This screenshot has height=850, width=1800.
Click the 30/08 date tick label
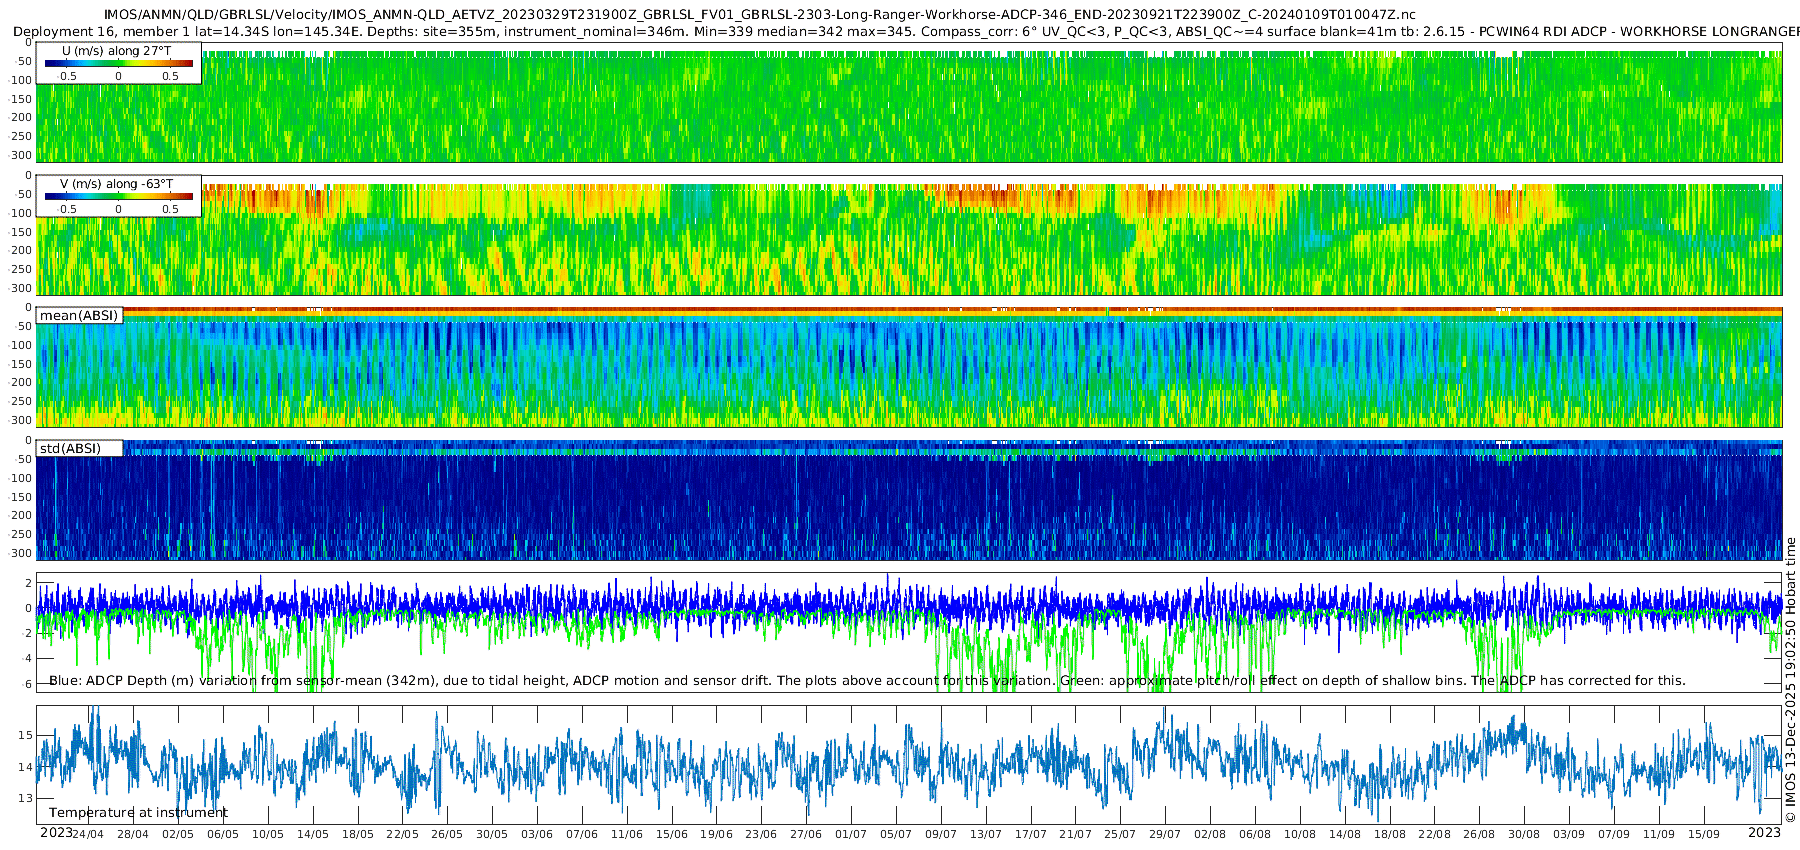pos(1524,834)
